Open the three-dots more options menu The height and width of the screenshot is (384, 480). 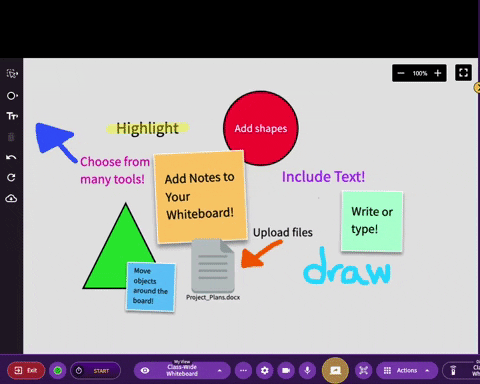point(243,370)
